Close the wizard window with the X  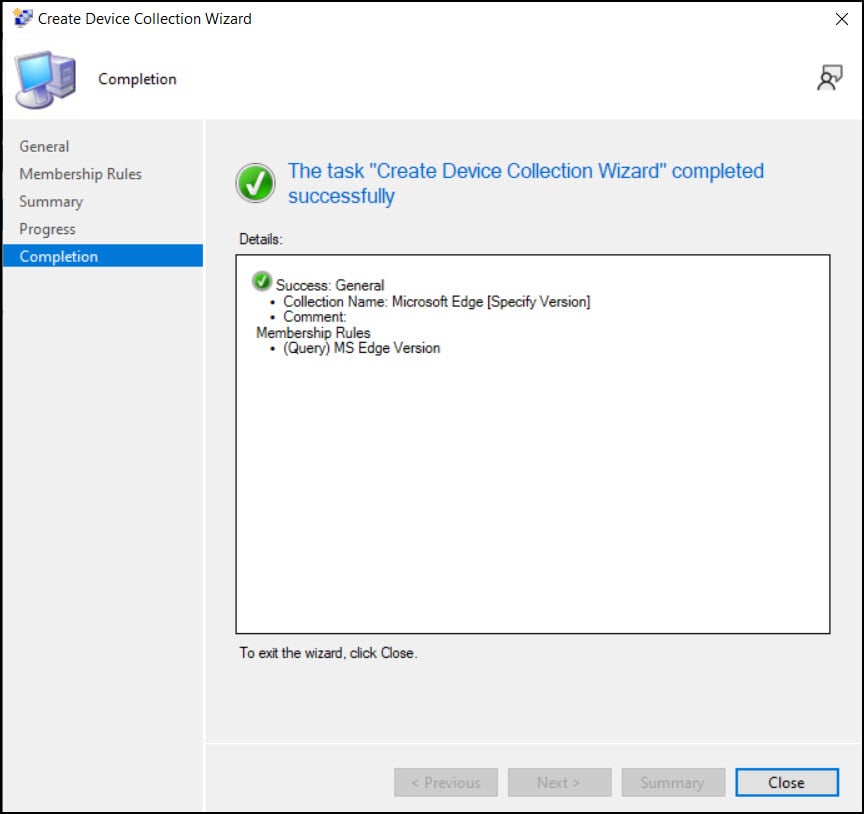[841, 19]
